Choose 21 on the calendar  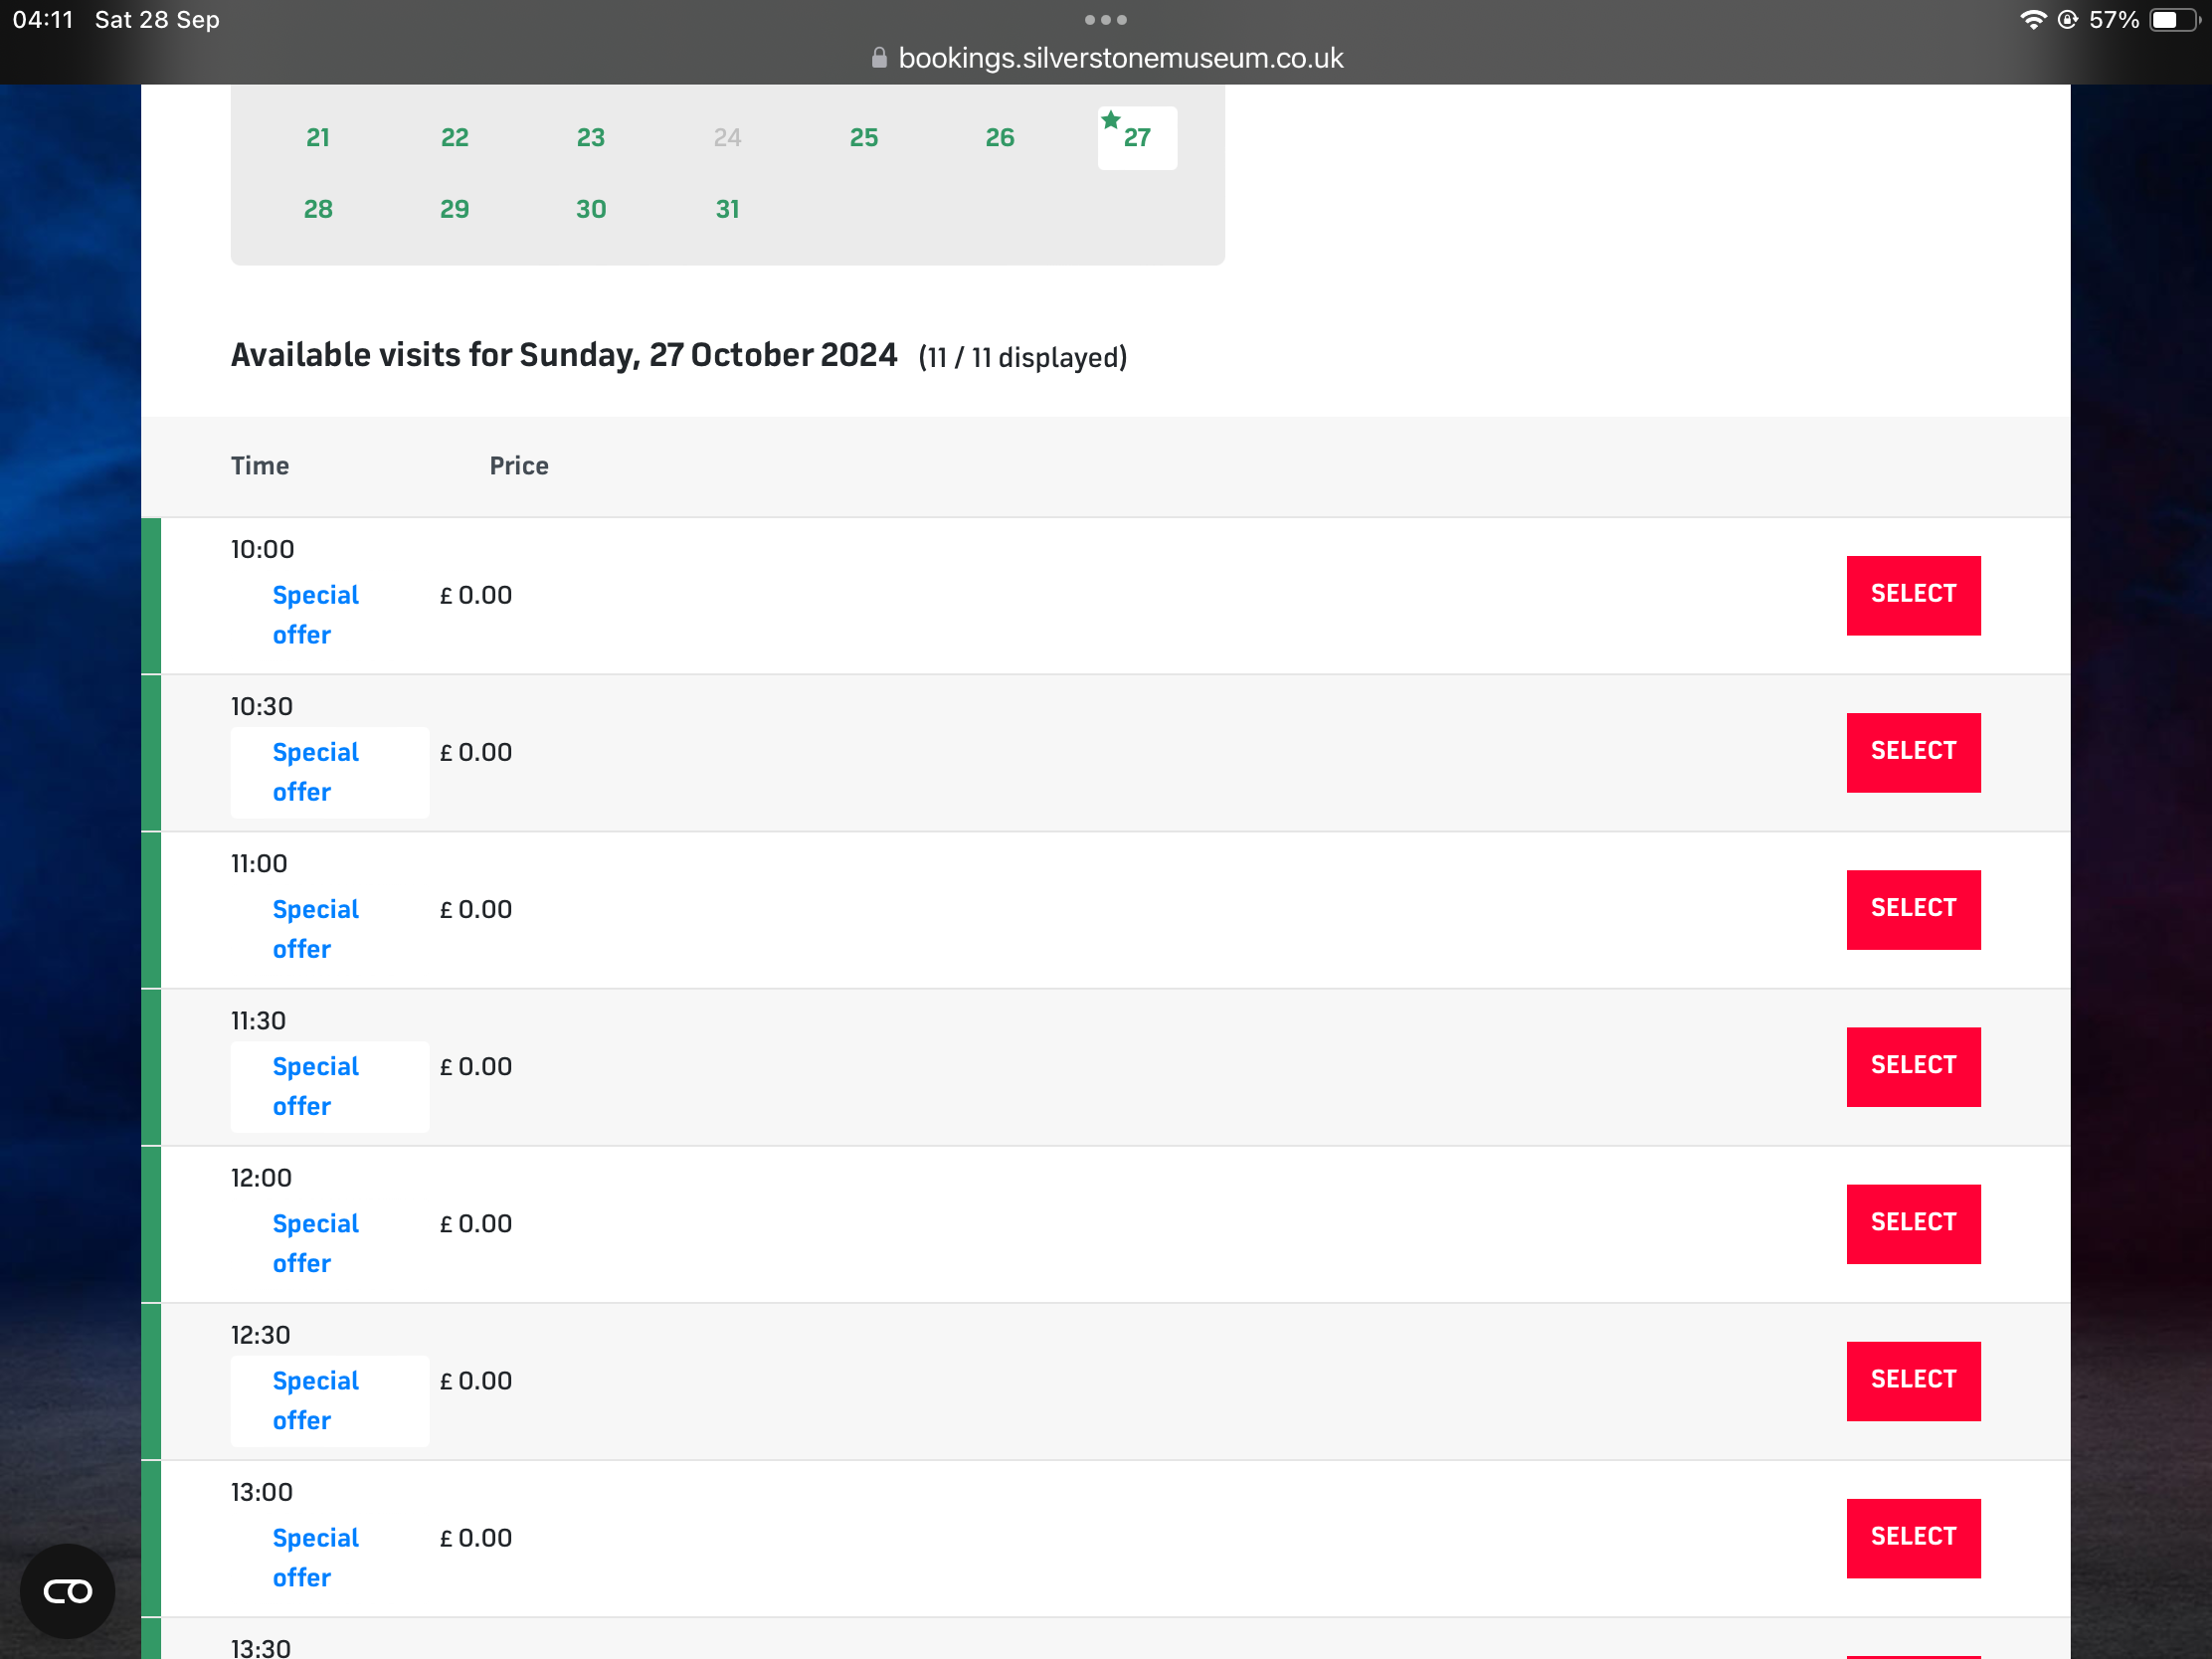(318, 138)
